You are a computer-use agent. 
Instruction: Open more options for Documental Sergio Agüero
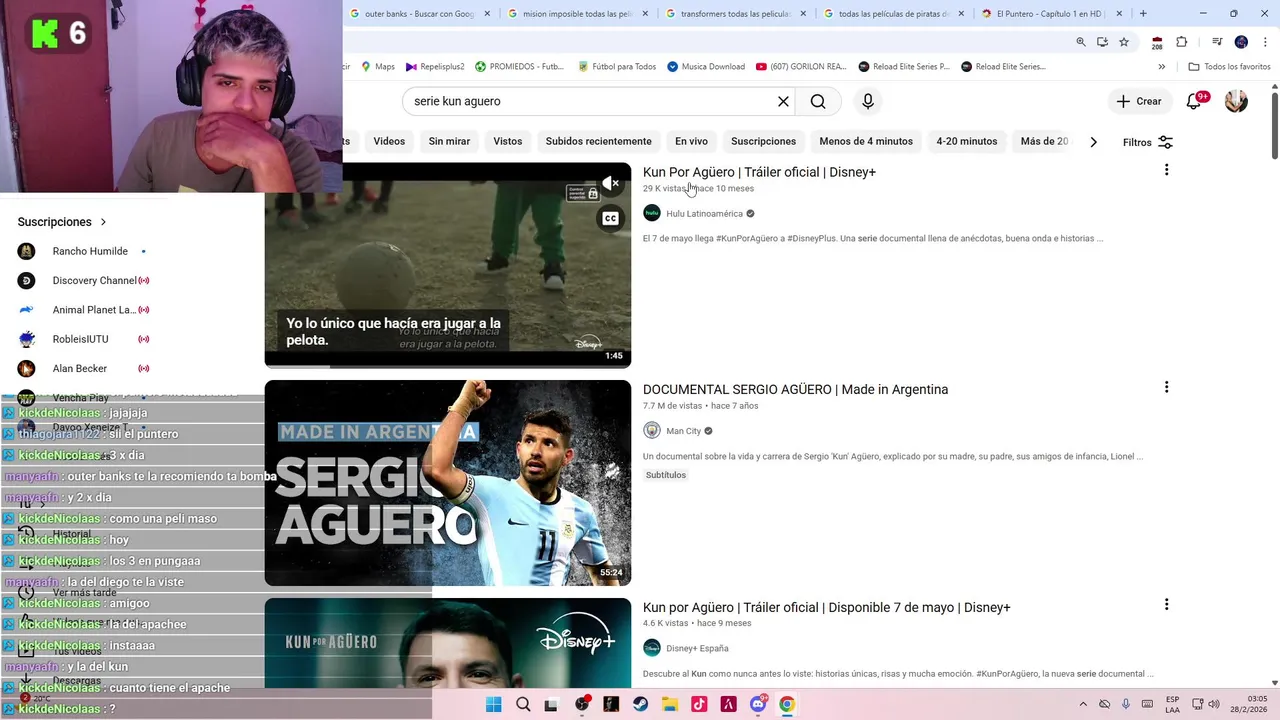coord(1166,387)
